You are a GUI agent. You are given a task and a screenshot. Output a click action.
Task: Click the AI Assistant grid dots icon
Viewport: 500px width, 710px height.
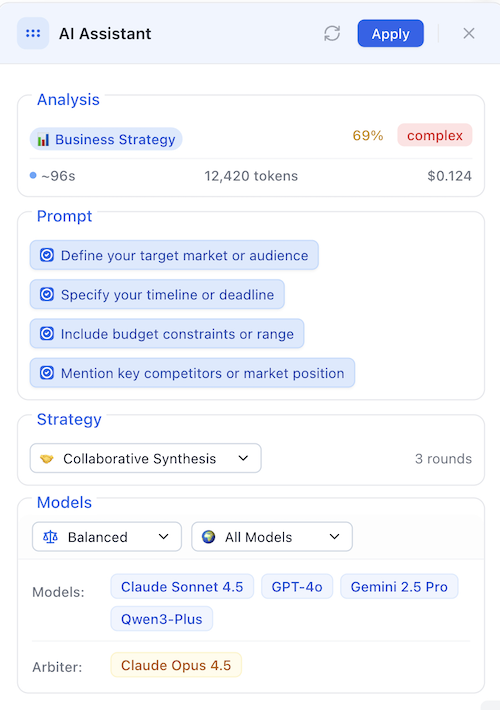coord(33,33)
